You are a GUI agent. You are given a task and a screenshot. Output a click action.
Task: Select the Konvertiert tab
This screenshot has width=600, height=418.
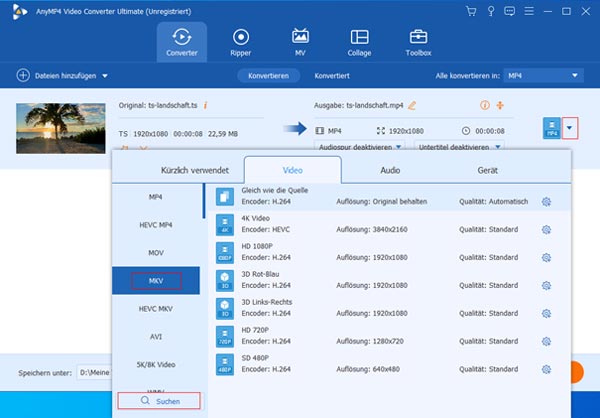tap(332, 75)
